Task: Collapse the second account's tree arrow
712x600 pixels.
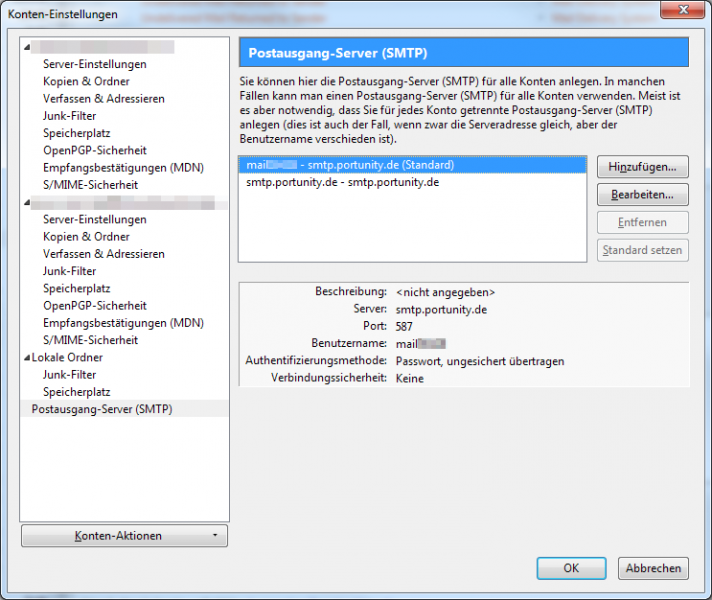Action: pos(26,203)
